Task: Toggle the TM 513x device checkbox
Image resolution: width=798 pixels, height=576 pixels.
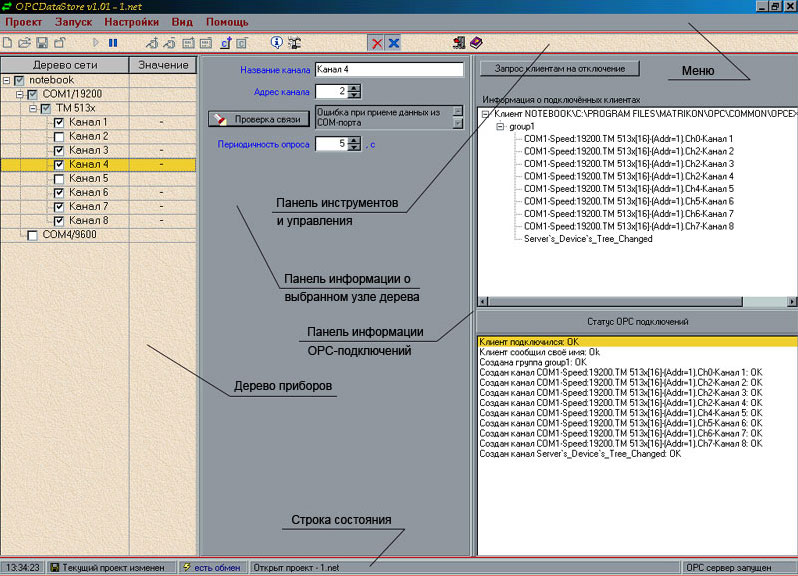Action: click(x=46, y=108)
